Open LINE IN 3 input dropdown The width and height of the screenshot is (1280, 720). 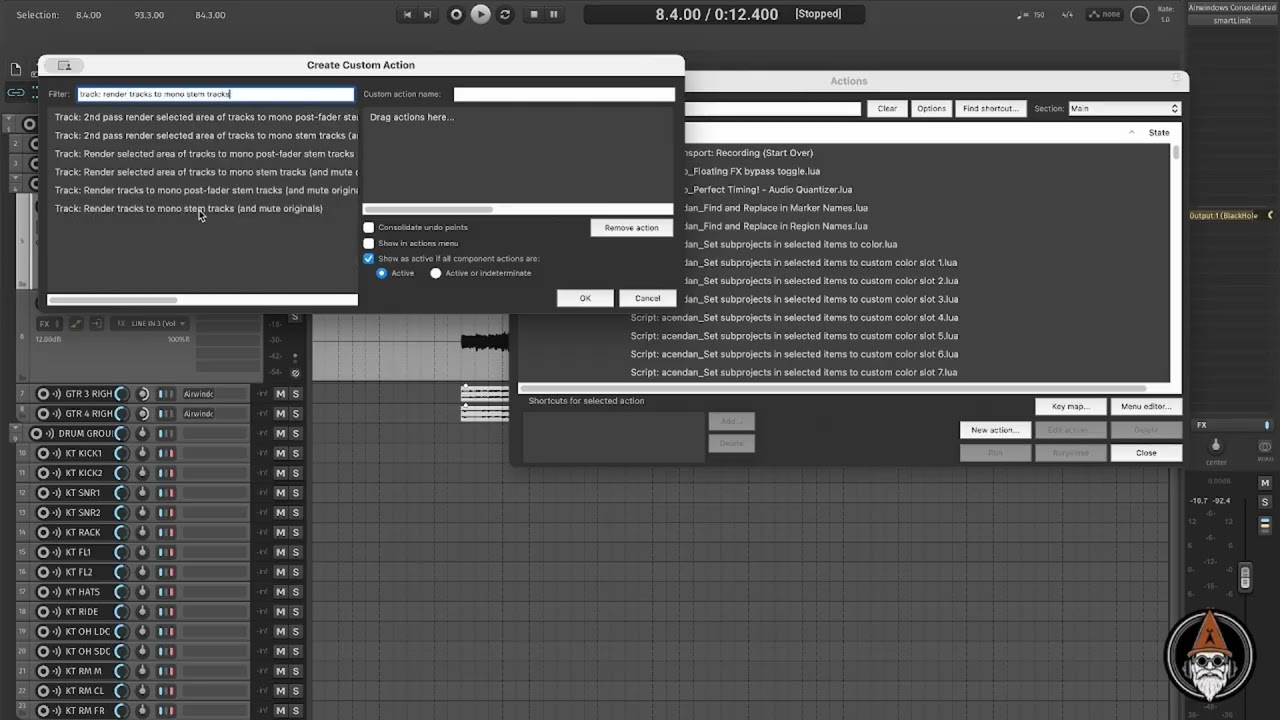(x=149, y=324)
